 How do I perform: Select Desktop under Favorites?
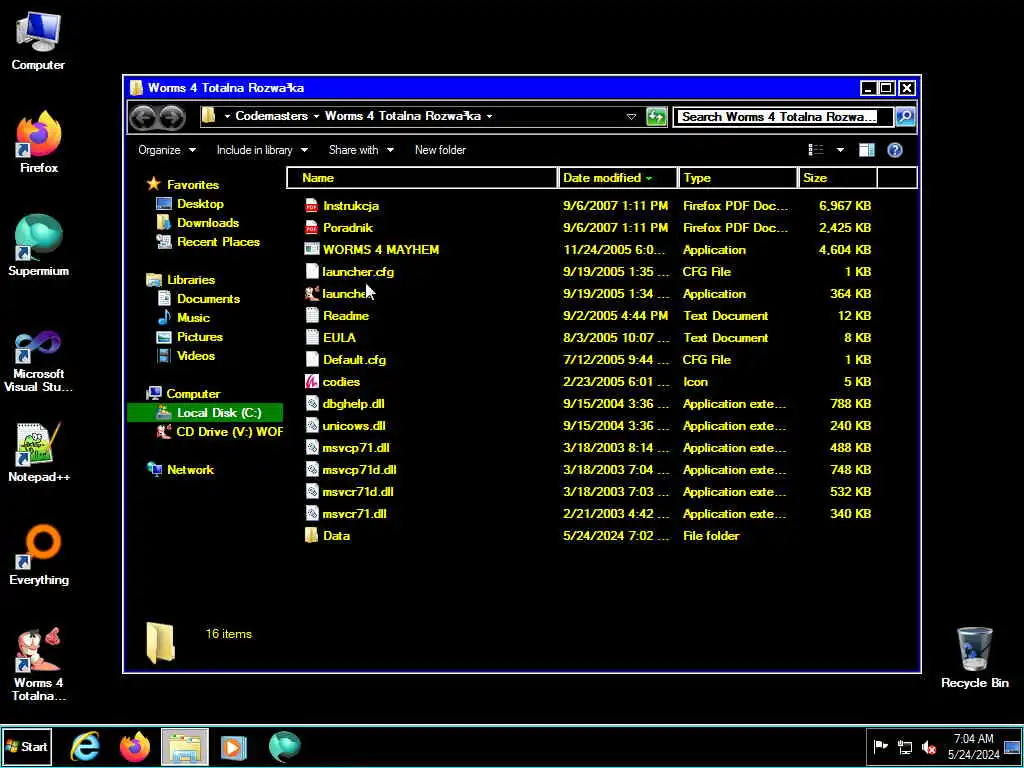200,204
